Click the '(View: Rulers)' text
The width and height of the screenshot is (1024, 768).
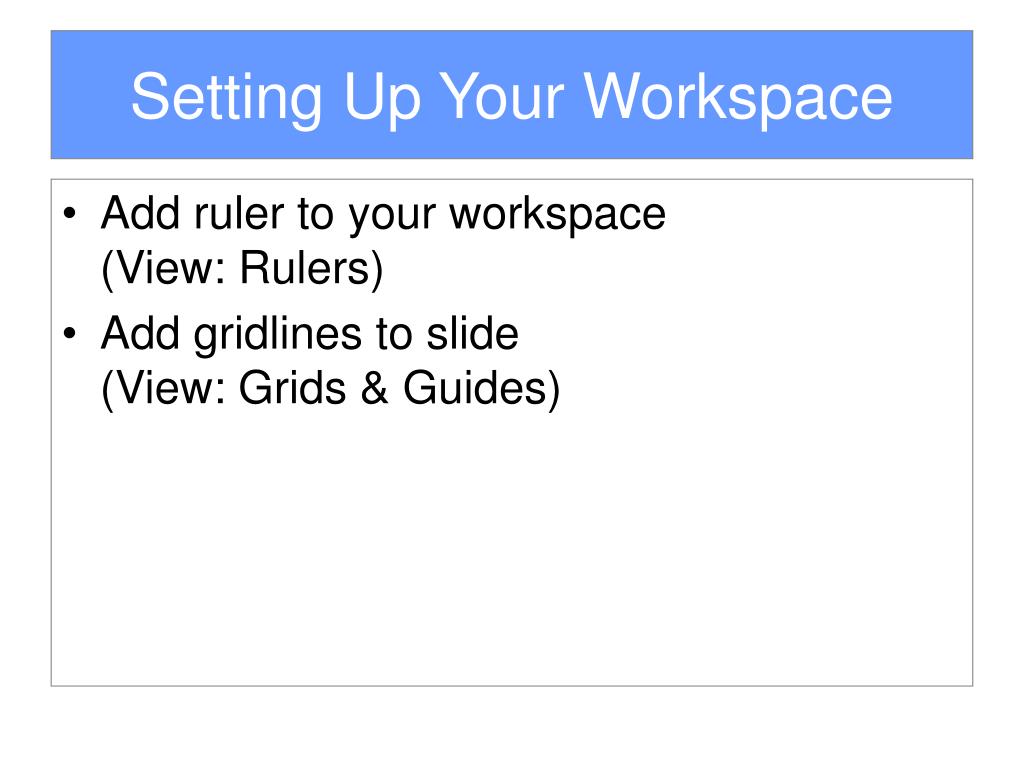pos(242,269)
